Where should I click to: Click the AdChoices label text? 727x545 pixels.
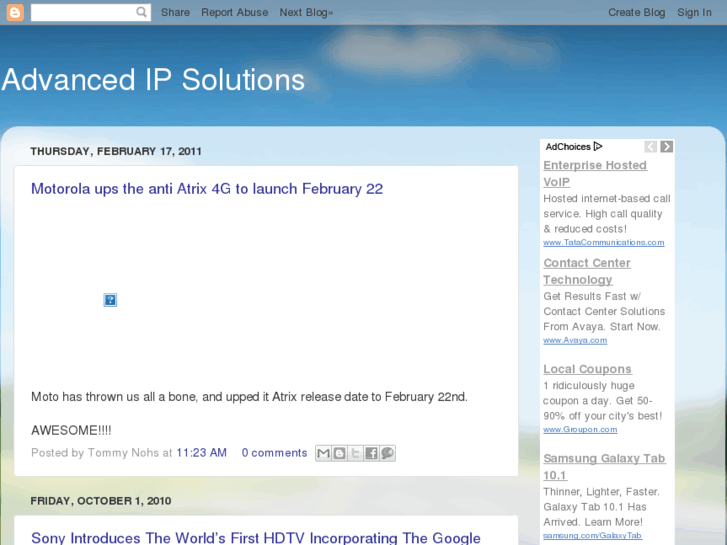568,147
